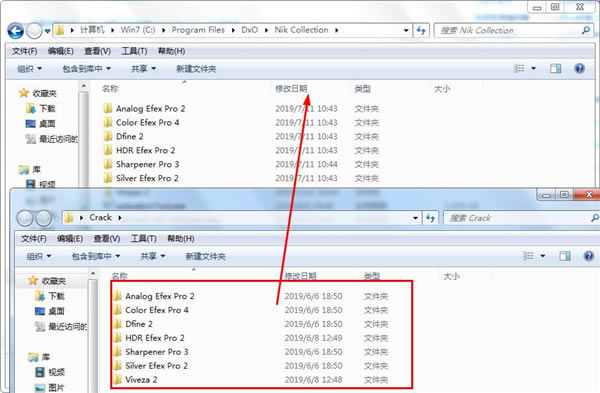Toggle preview pane in Crack window
Screen dimensions: 600x393
pos(565,256)
